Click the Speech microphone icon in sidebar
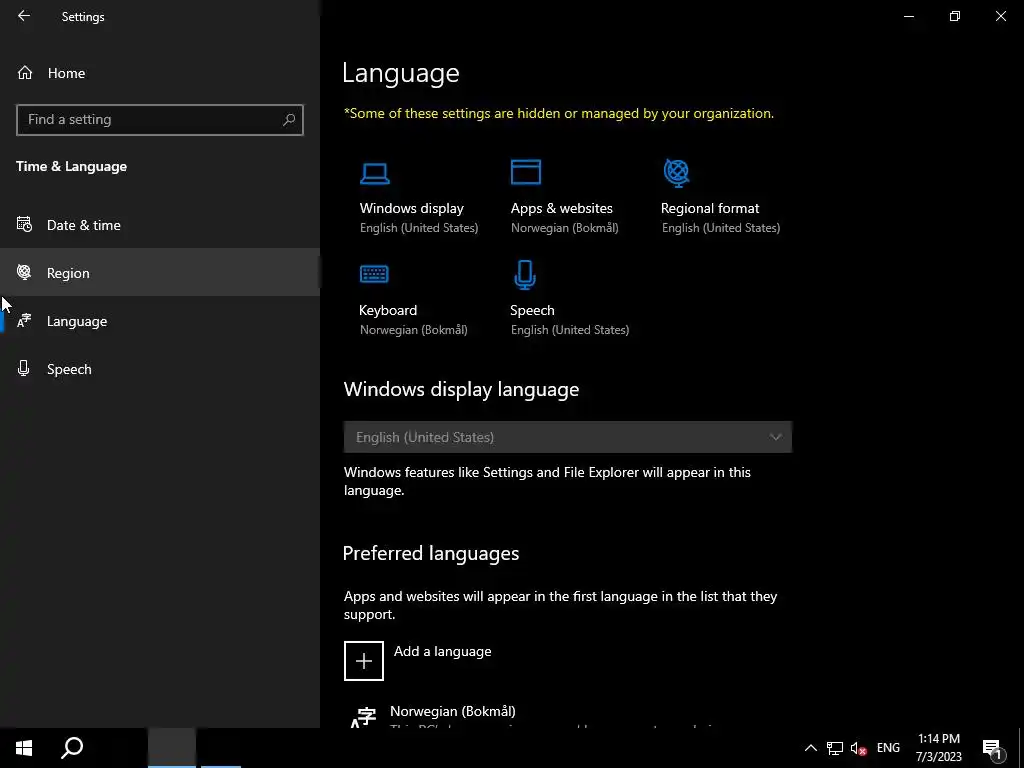 click(24, 368)
